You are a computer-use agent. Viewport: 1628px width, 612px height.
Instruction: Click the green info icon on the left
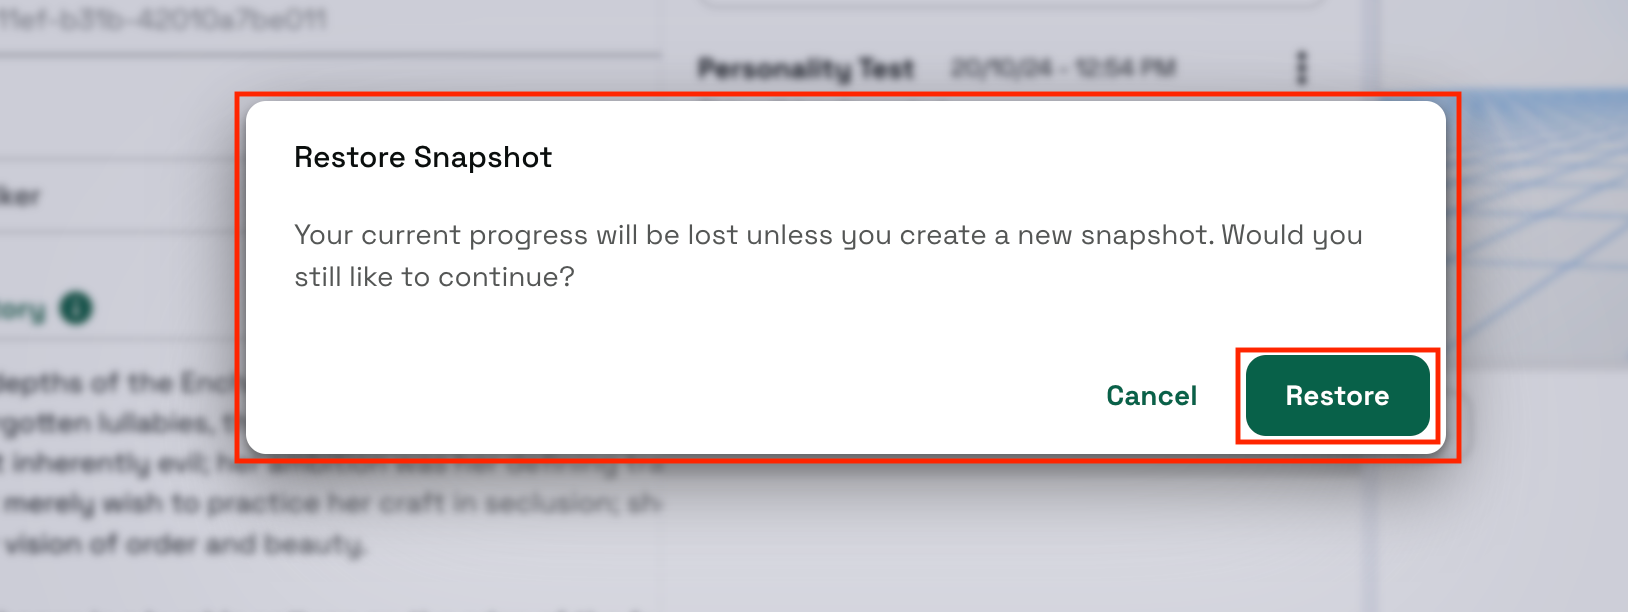[x=76, y=308]
